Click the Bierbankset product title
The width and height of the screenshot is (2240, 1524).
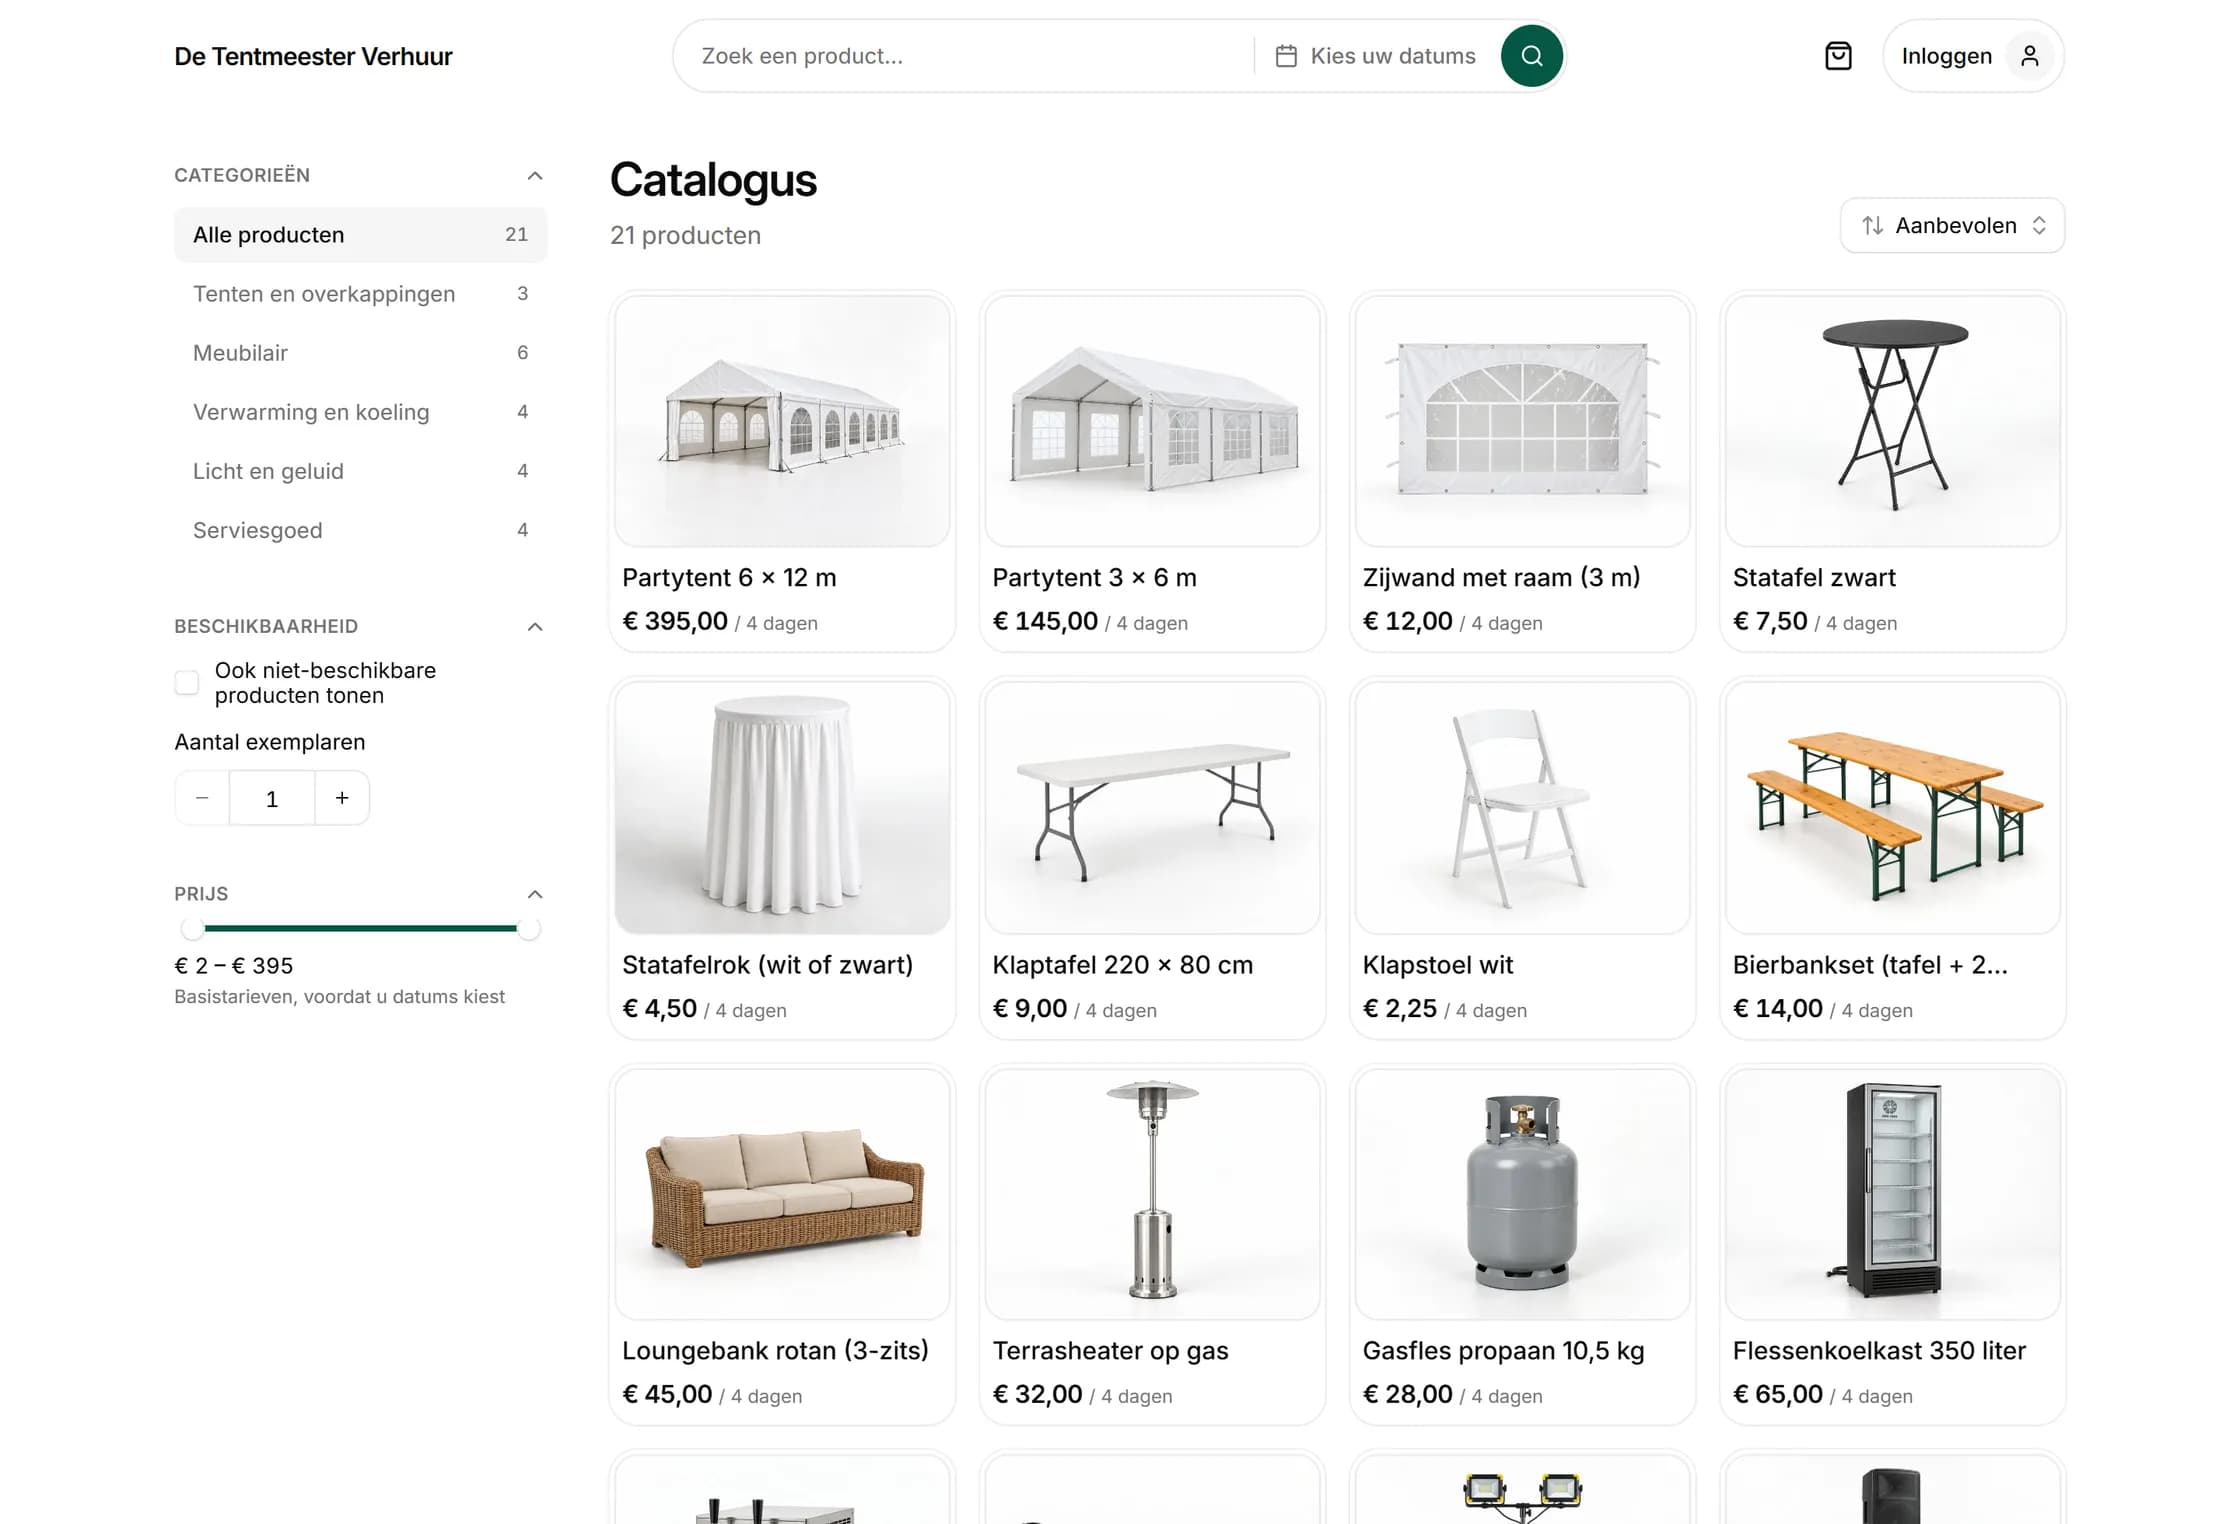tap(1870, 965)
